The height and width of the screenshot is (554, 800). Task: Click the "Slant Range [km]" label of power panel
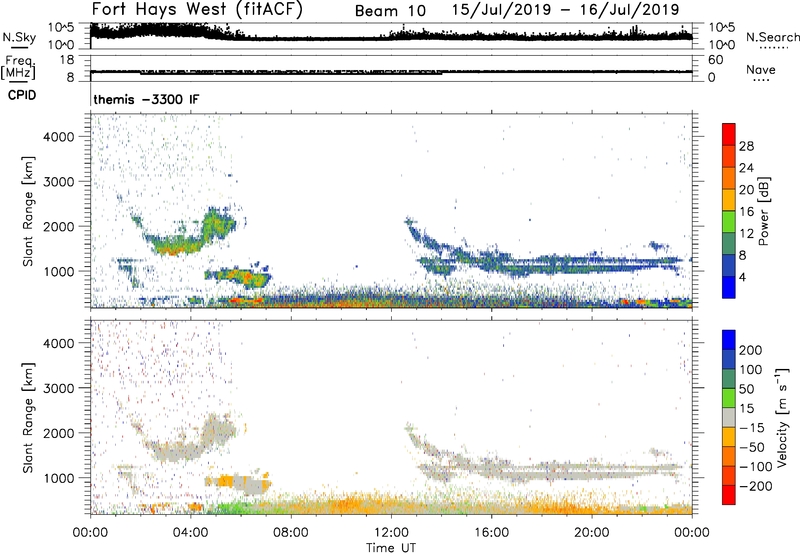tap(28, 211)
